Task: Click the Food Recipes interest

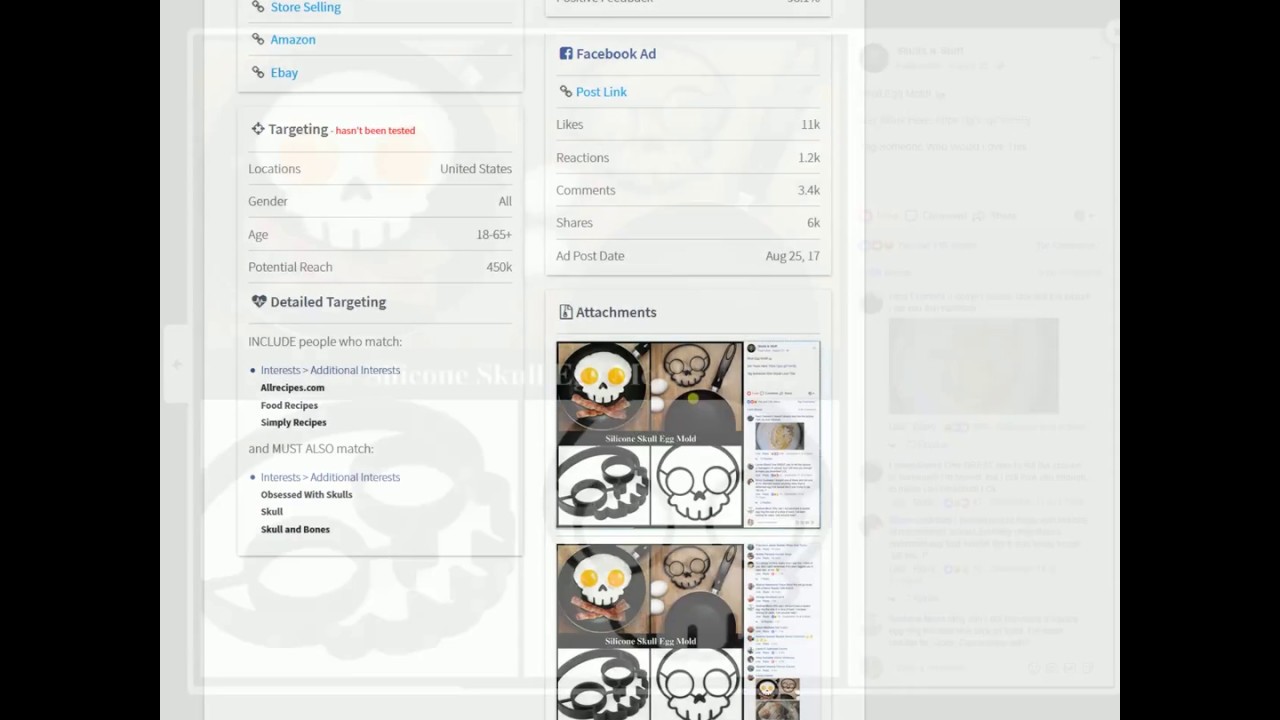Action: point(289,405)
